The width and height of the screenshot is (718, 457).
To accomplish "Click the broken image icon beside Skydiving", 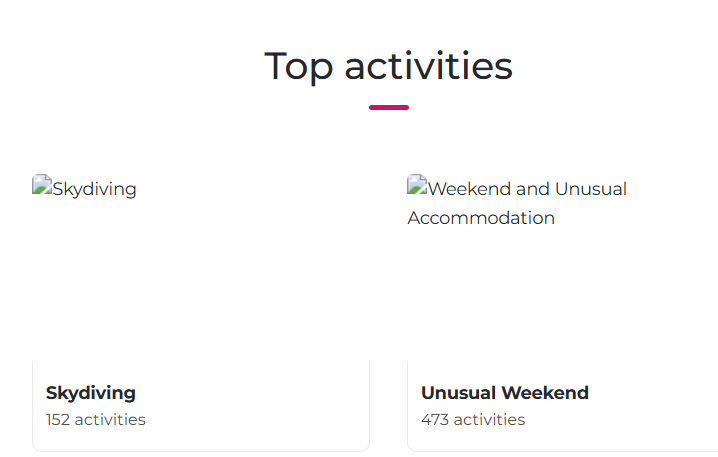I will (41, 185).
